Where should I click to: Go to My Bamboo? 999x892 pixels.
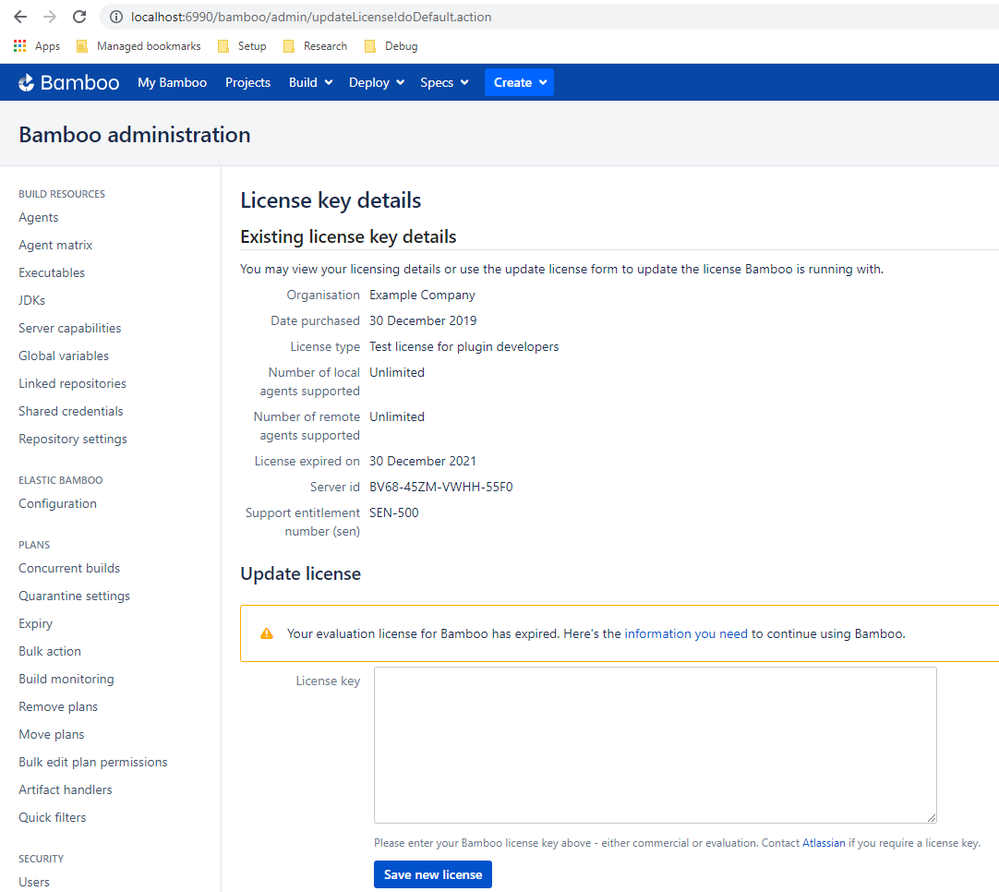(172, 83)
